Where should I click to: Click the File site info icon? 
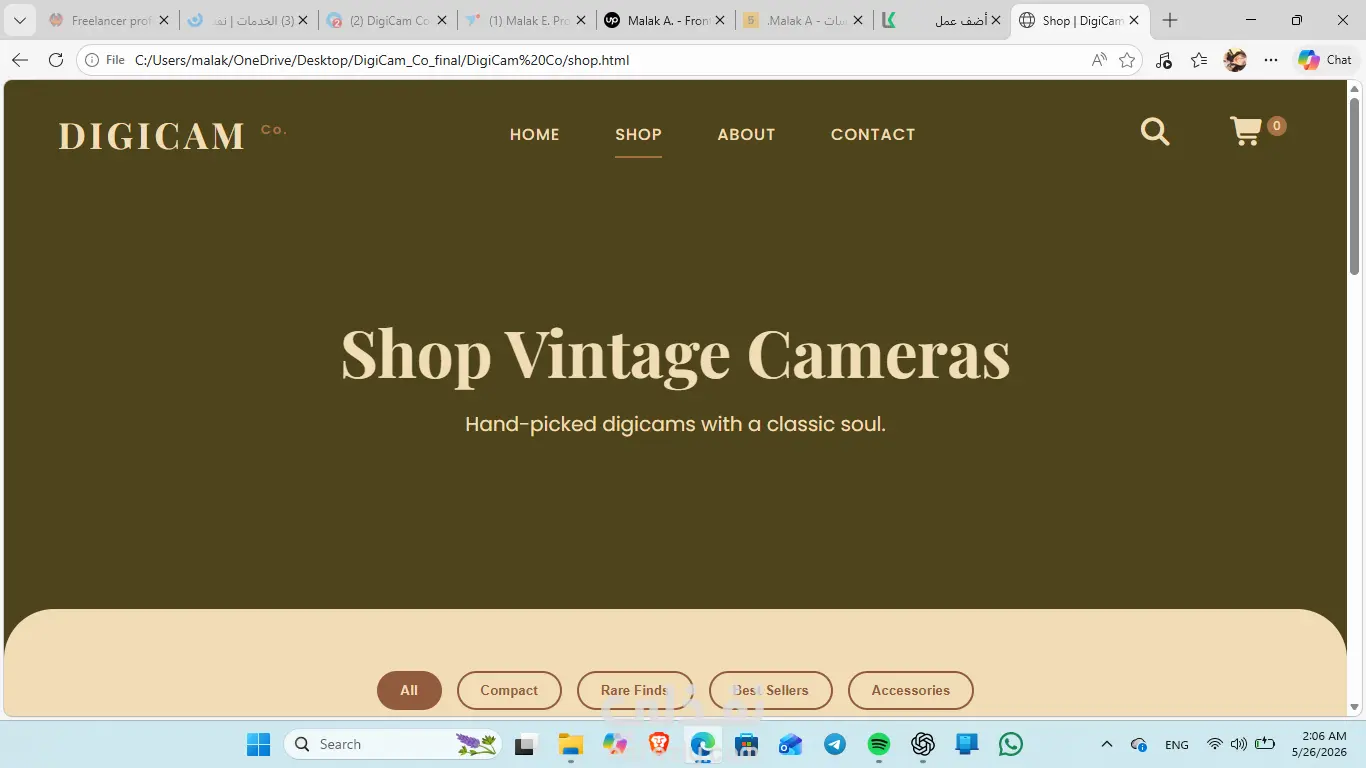click(x=105, y=60)
